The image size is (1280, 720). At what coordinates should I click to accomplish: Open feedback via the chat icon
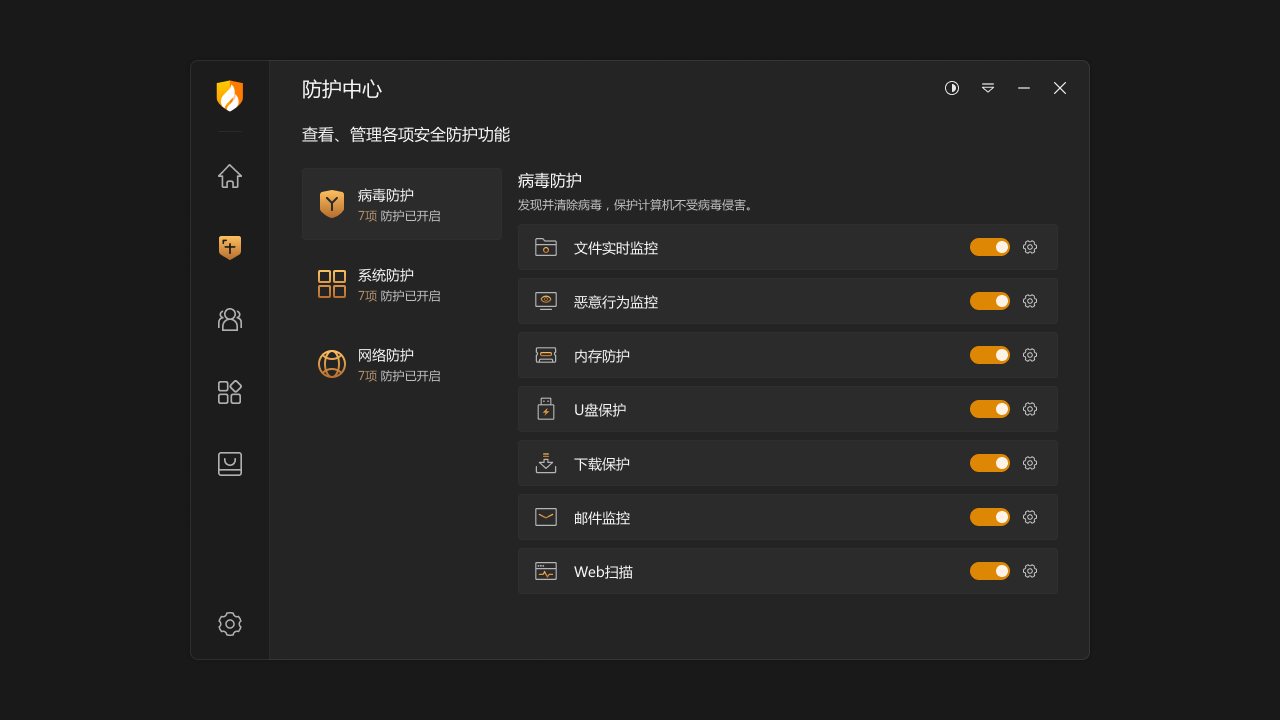coord(229,463)
